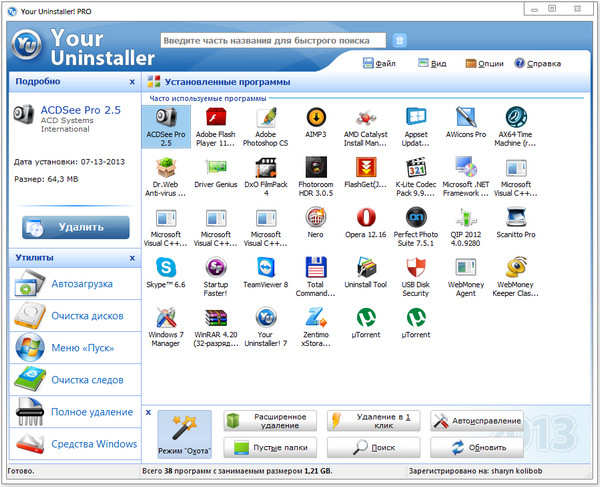Image resolution: width=600 pixels, height=487 pixels.
Task: Select the Skype 6.6 icon
Action: pos(164,268)
